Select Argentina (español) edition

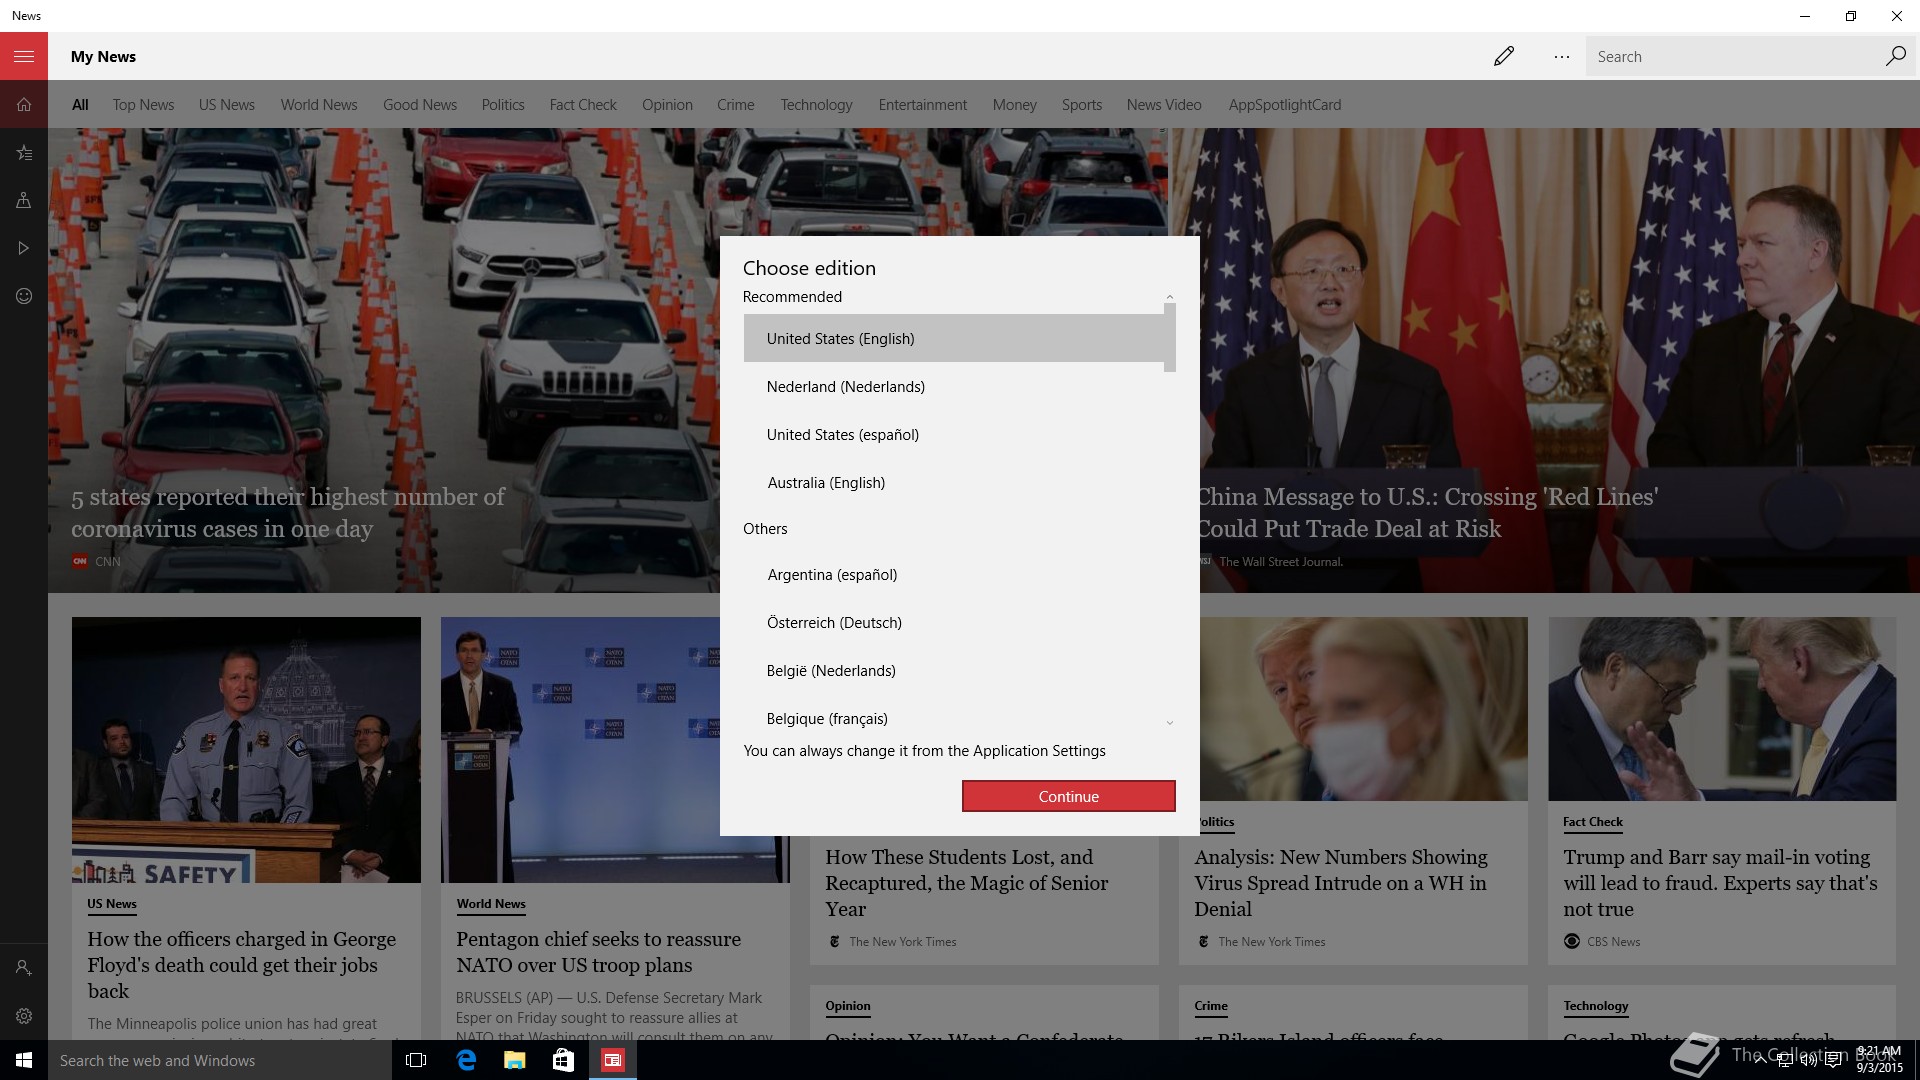tap(954, 575)
